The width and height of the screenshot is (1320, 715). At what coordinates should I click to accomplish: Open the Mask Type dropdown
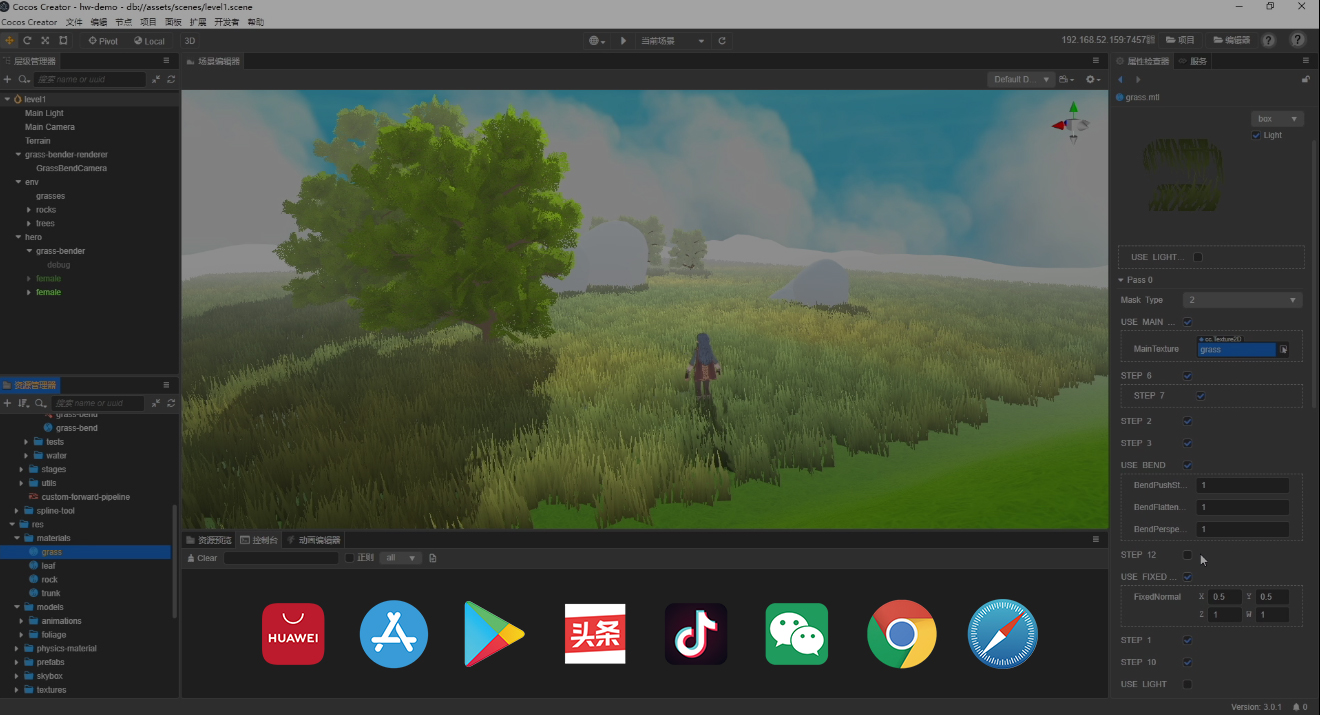click(x=1242, y=300)
